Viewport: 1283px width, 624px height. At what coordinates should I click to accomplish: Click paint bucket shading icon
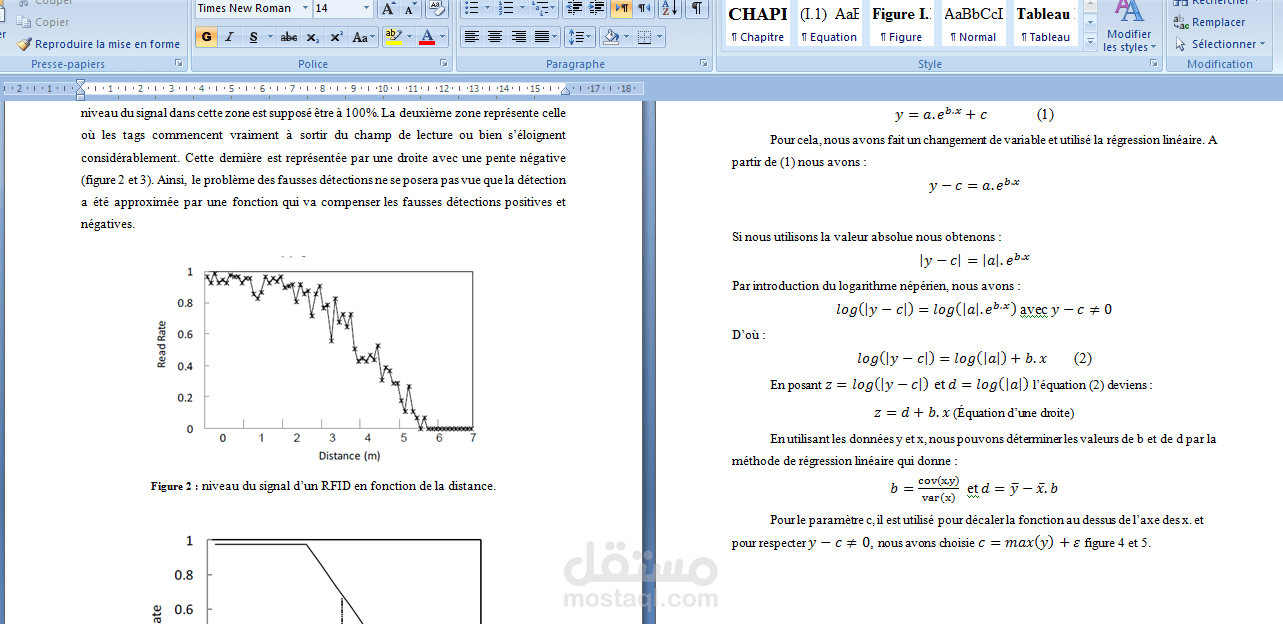coord(609,37)
